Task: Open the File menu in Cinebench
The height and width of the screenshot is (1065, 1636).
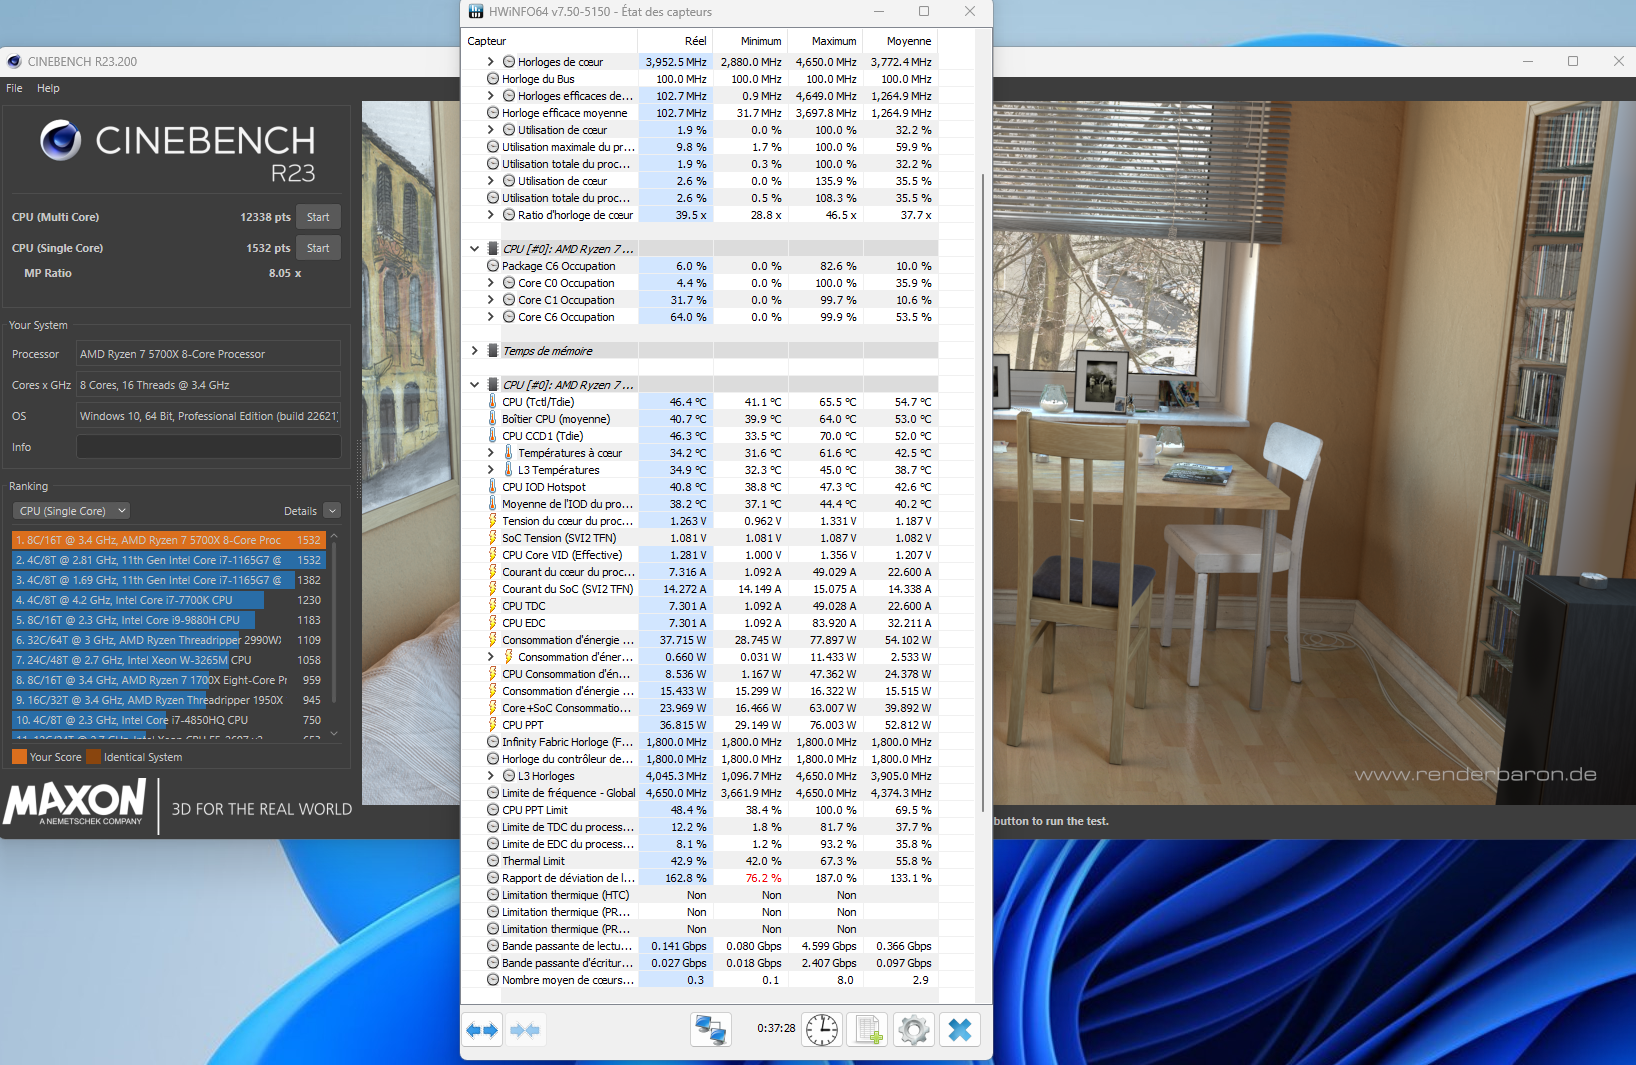Action: pyautogui.click(x=14, y=88)
